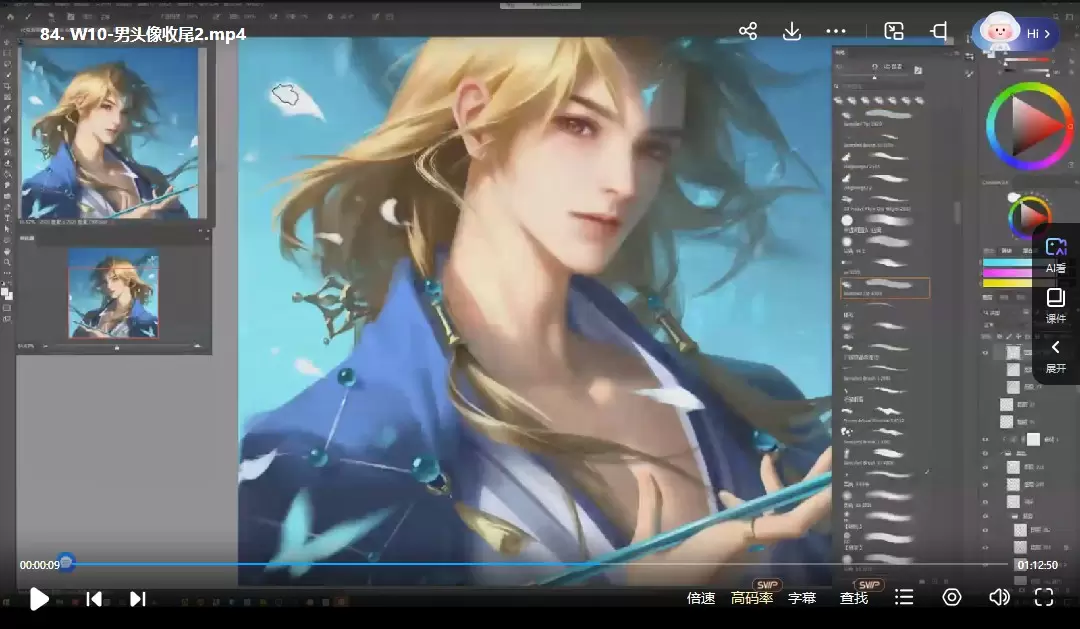
Task: Expand the sidebar with the 展开 chevron
Action: [x=1056, y=357]
